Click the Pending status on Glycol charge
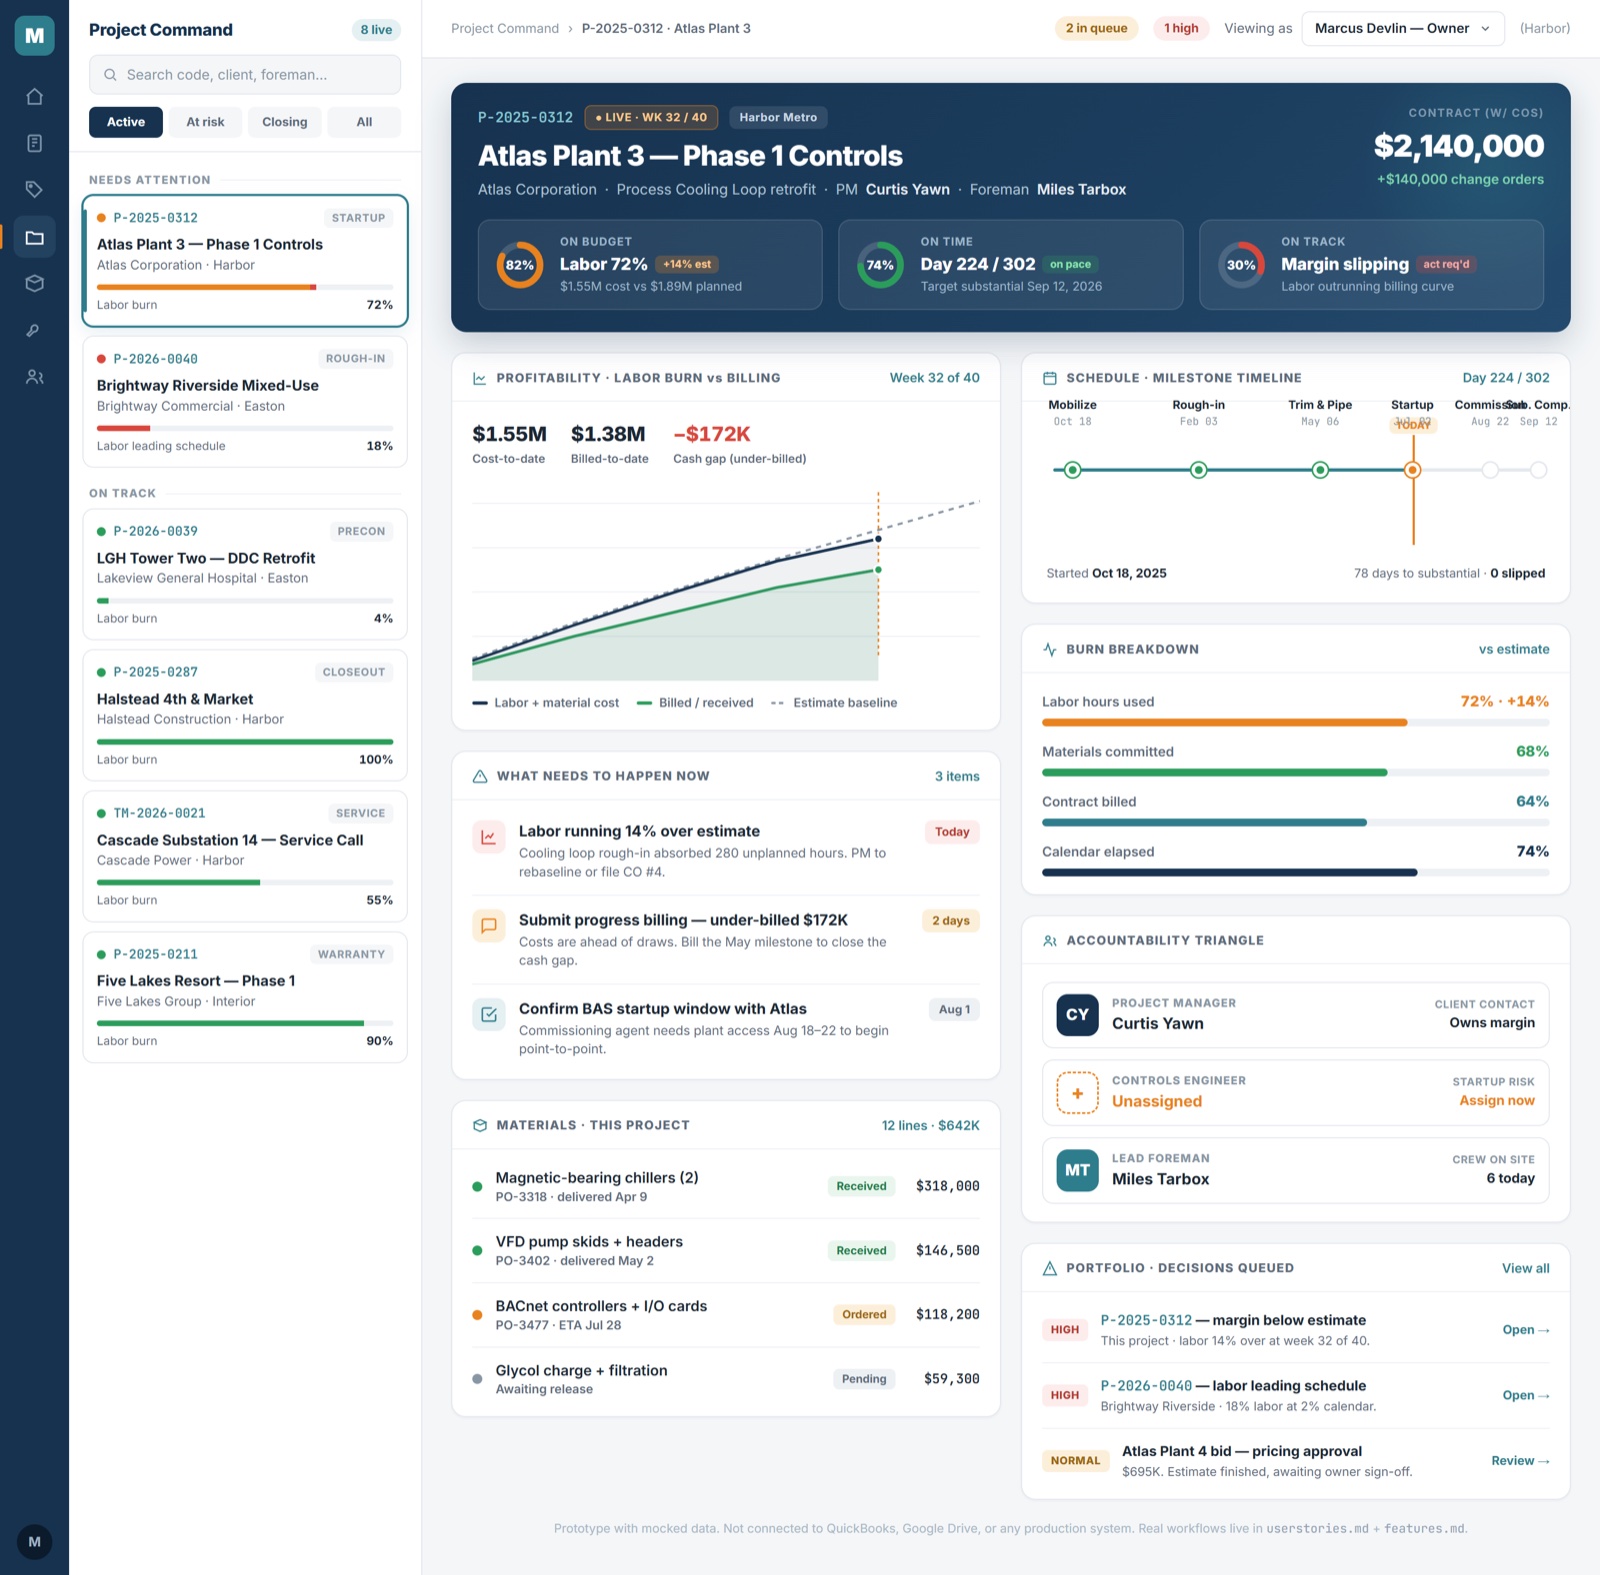Viewport: 1600px width, 1575px height. pyautogui.click(x=864, y=1379)
